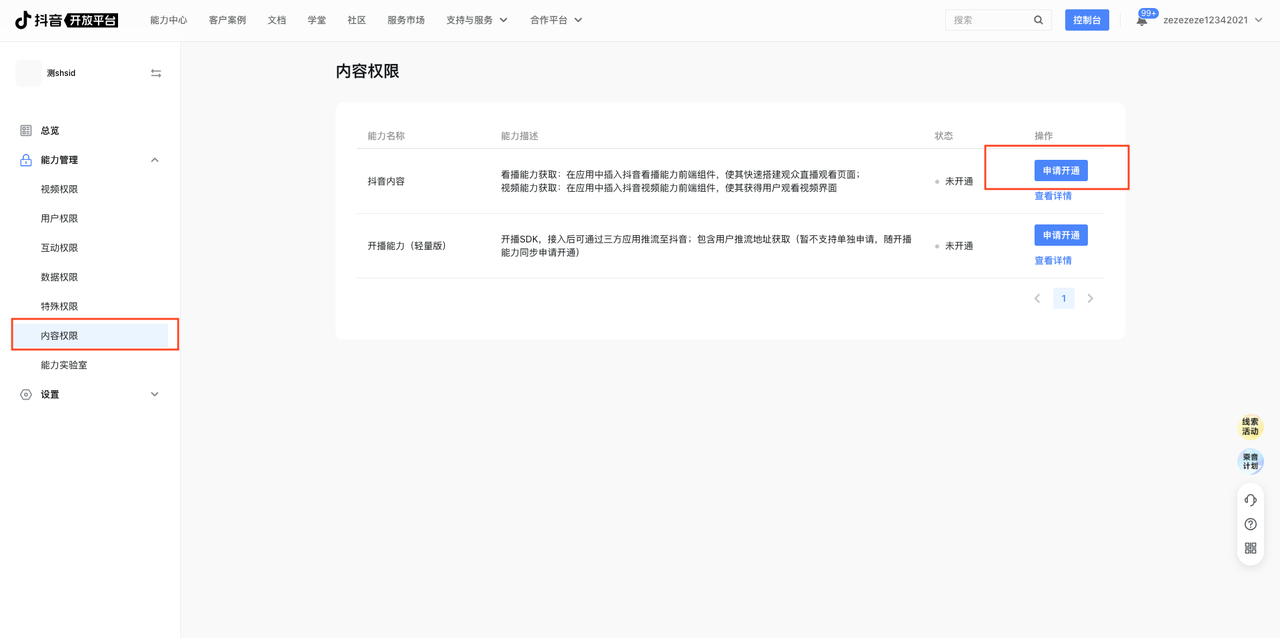1280x638 pixels.
Task: Click the 测shsid app name
Action: click(61, 73)
